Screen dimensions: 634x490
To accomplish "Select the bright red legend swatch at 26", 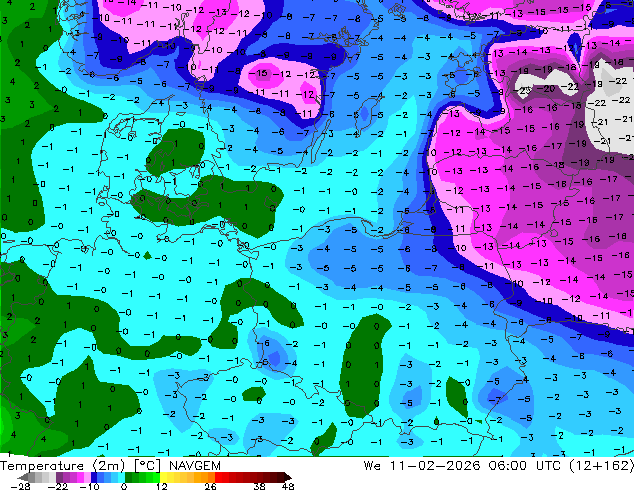I will [218, 477].
